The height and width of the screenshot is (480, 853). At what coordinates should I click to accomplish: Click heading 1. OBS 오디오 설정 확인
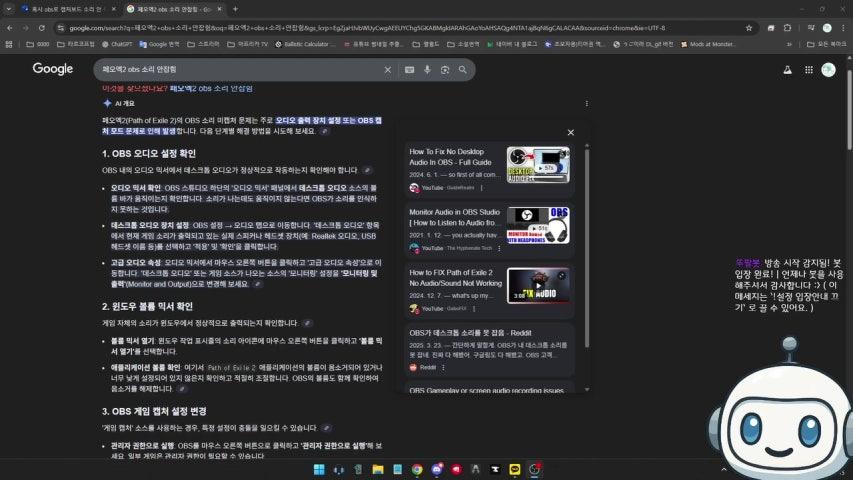point(149,153)
